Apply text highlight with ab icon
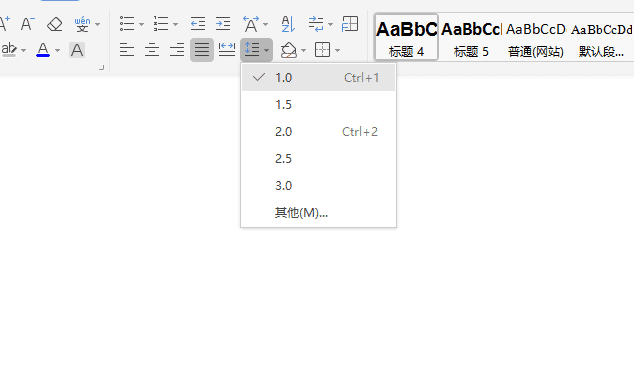 [9, 50]
